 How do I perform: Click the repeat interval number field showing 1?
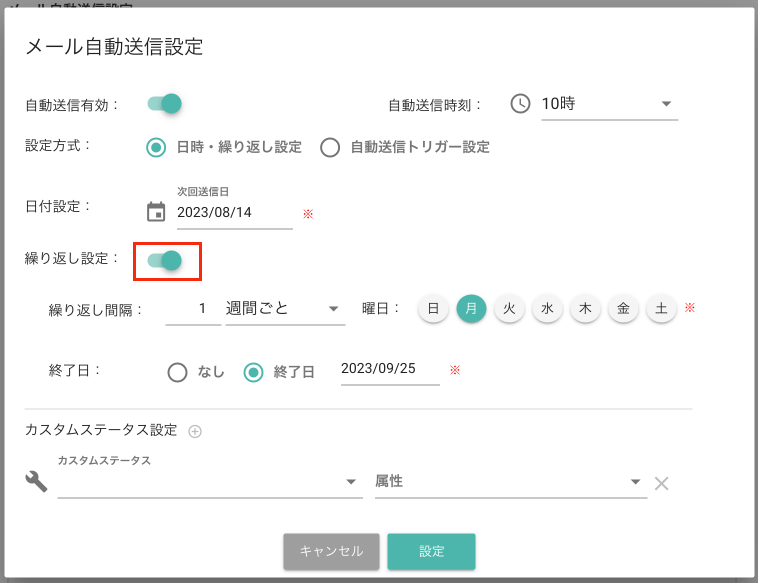193,309
